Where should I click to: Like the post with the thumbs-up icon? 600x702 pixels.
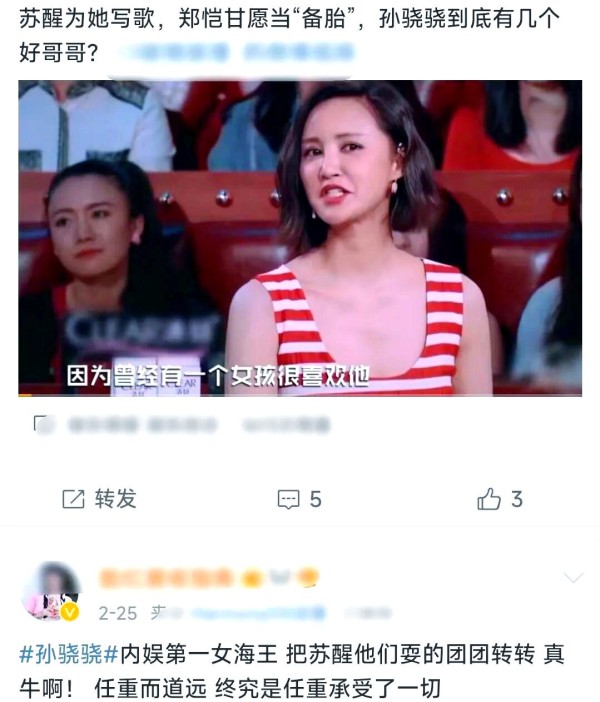coord(489,499)
